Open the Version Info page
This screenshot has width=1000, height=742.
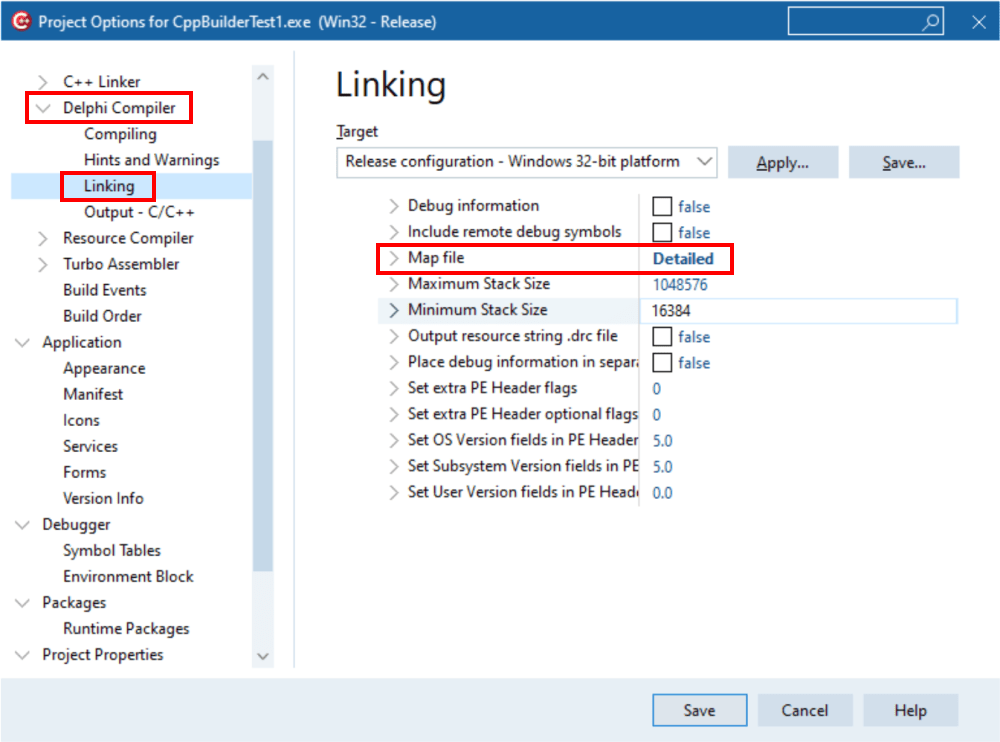[x=103, y=498]
